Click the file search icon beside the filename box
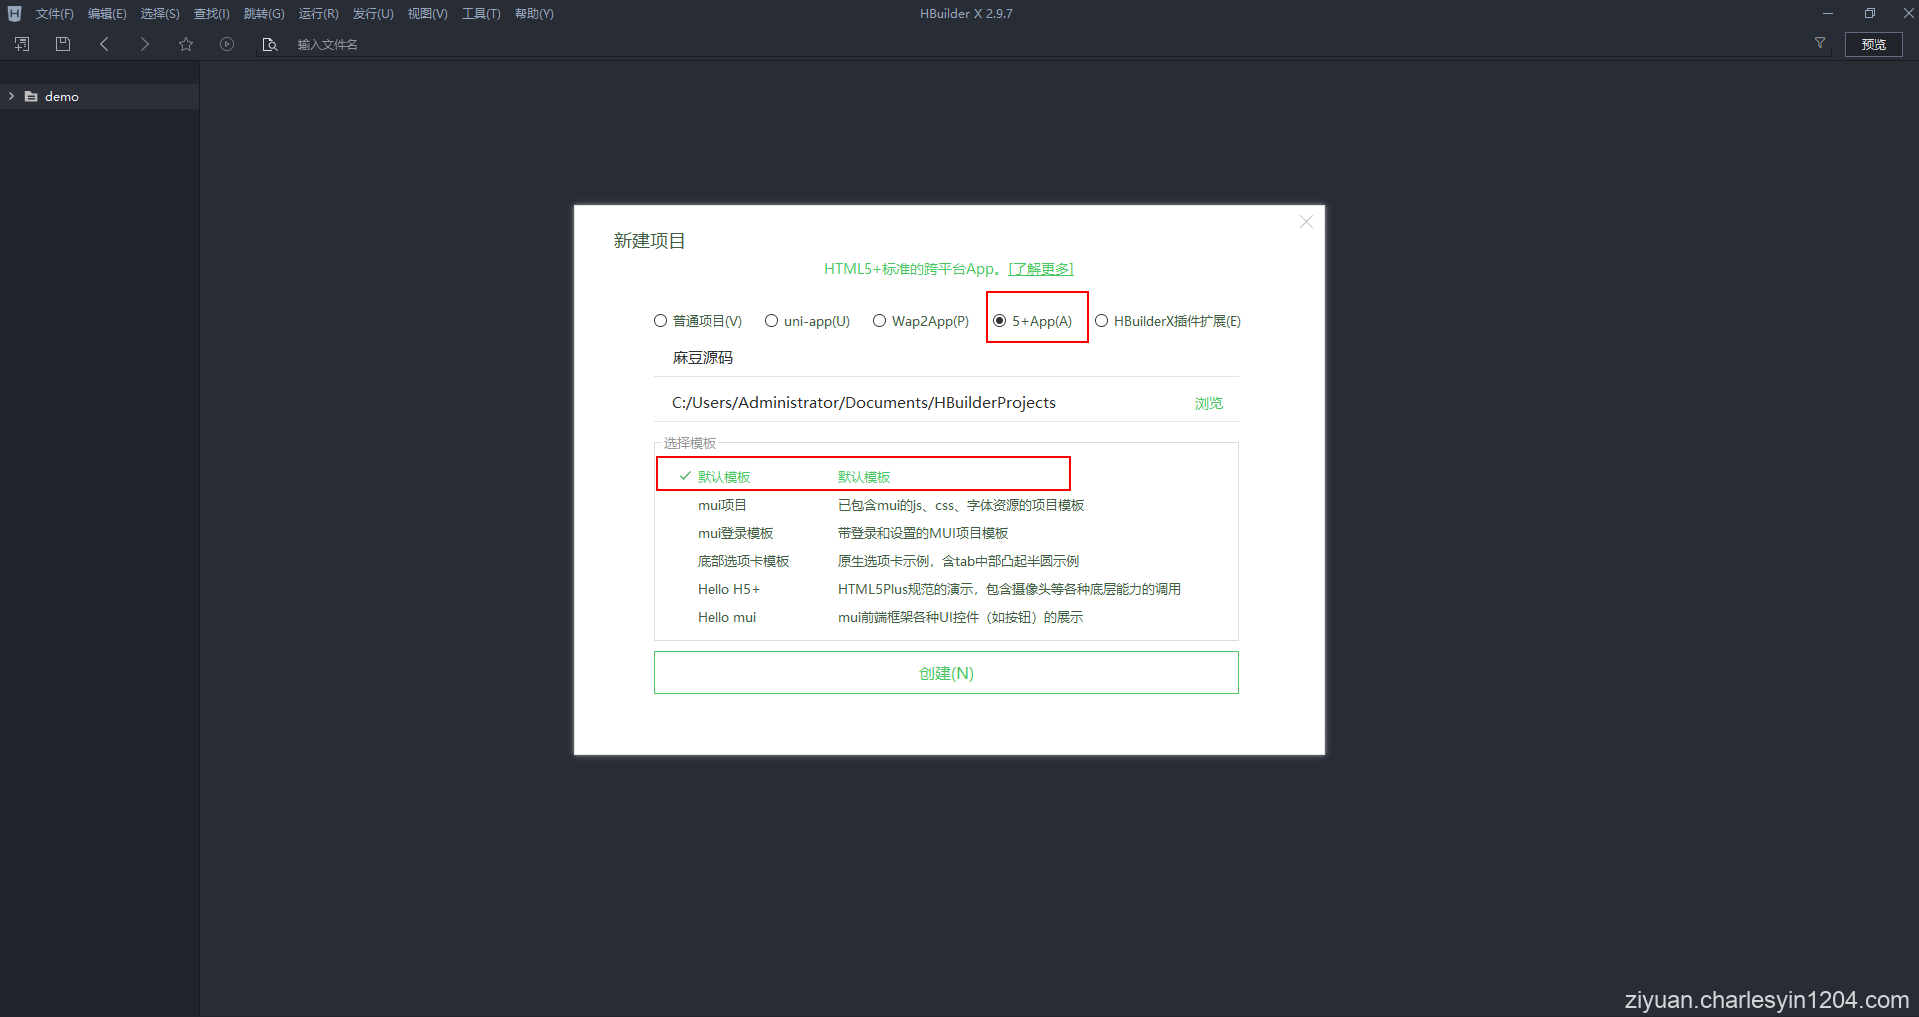The width and height of the screenshot is (1919, 1017). pos(269,44)
